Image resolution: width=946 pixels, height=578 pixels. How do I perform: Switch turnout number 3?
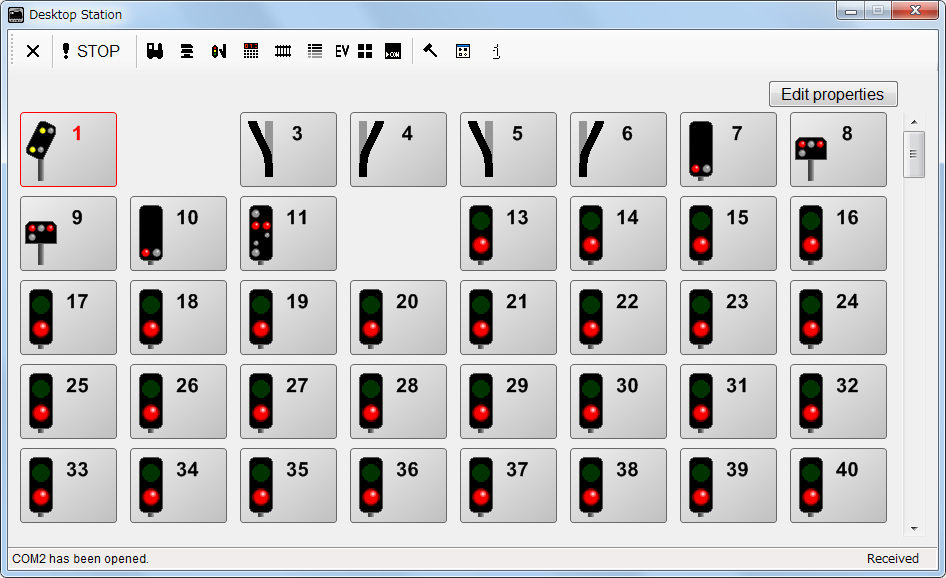click(288, 149)
